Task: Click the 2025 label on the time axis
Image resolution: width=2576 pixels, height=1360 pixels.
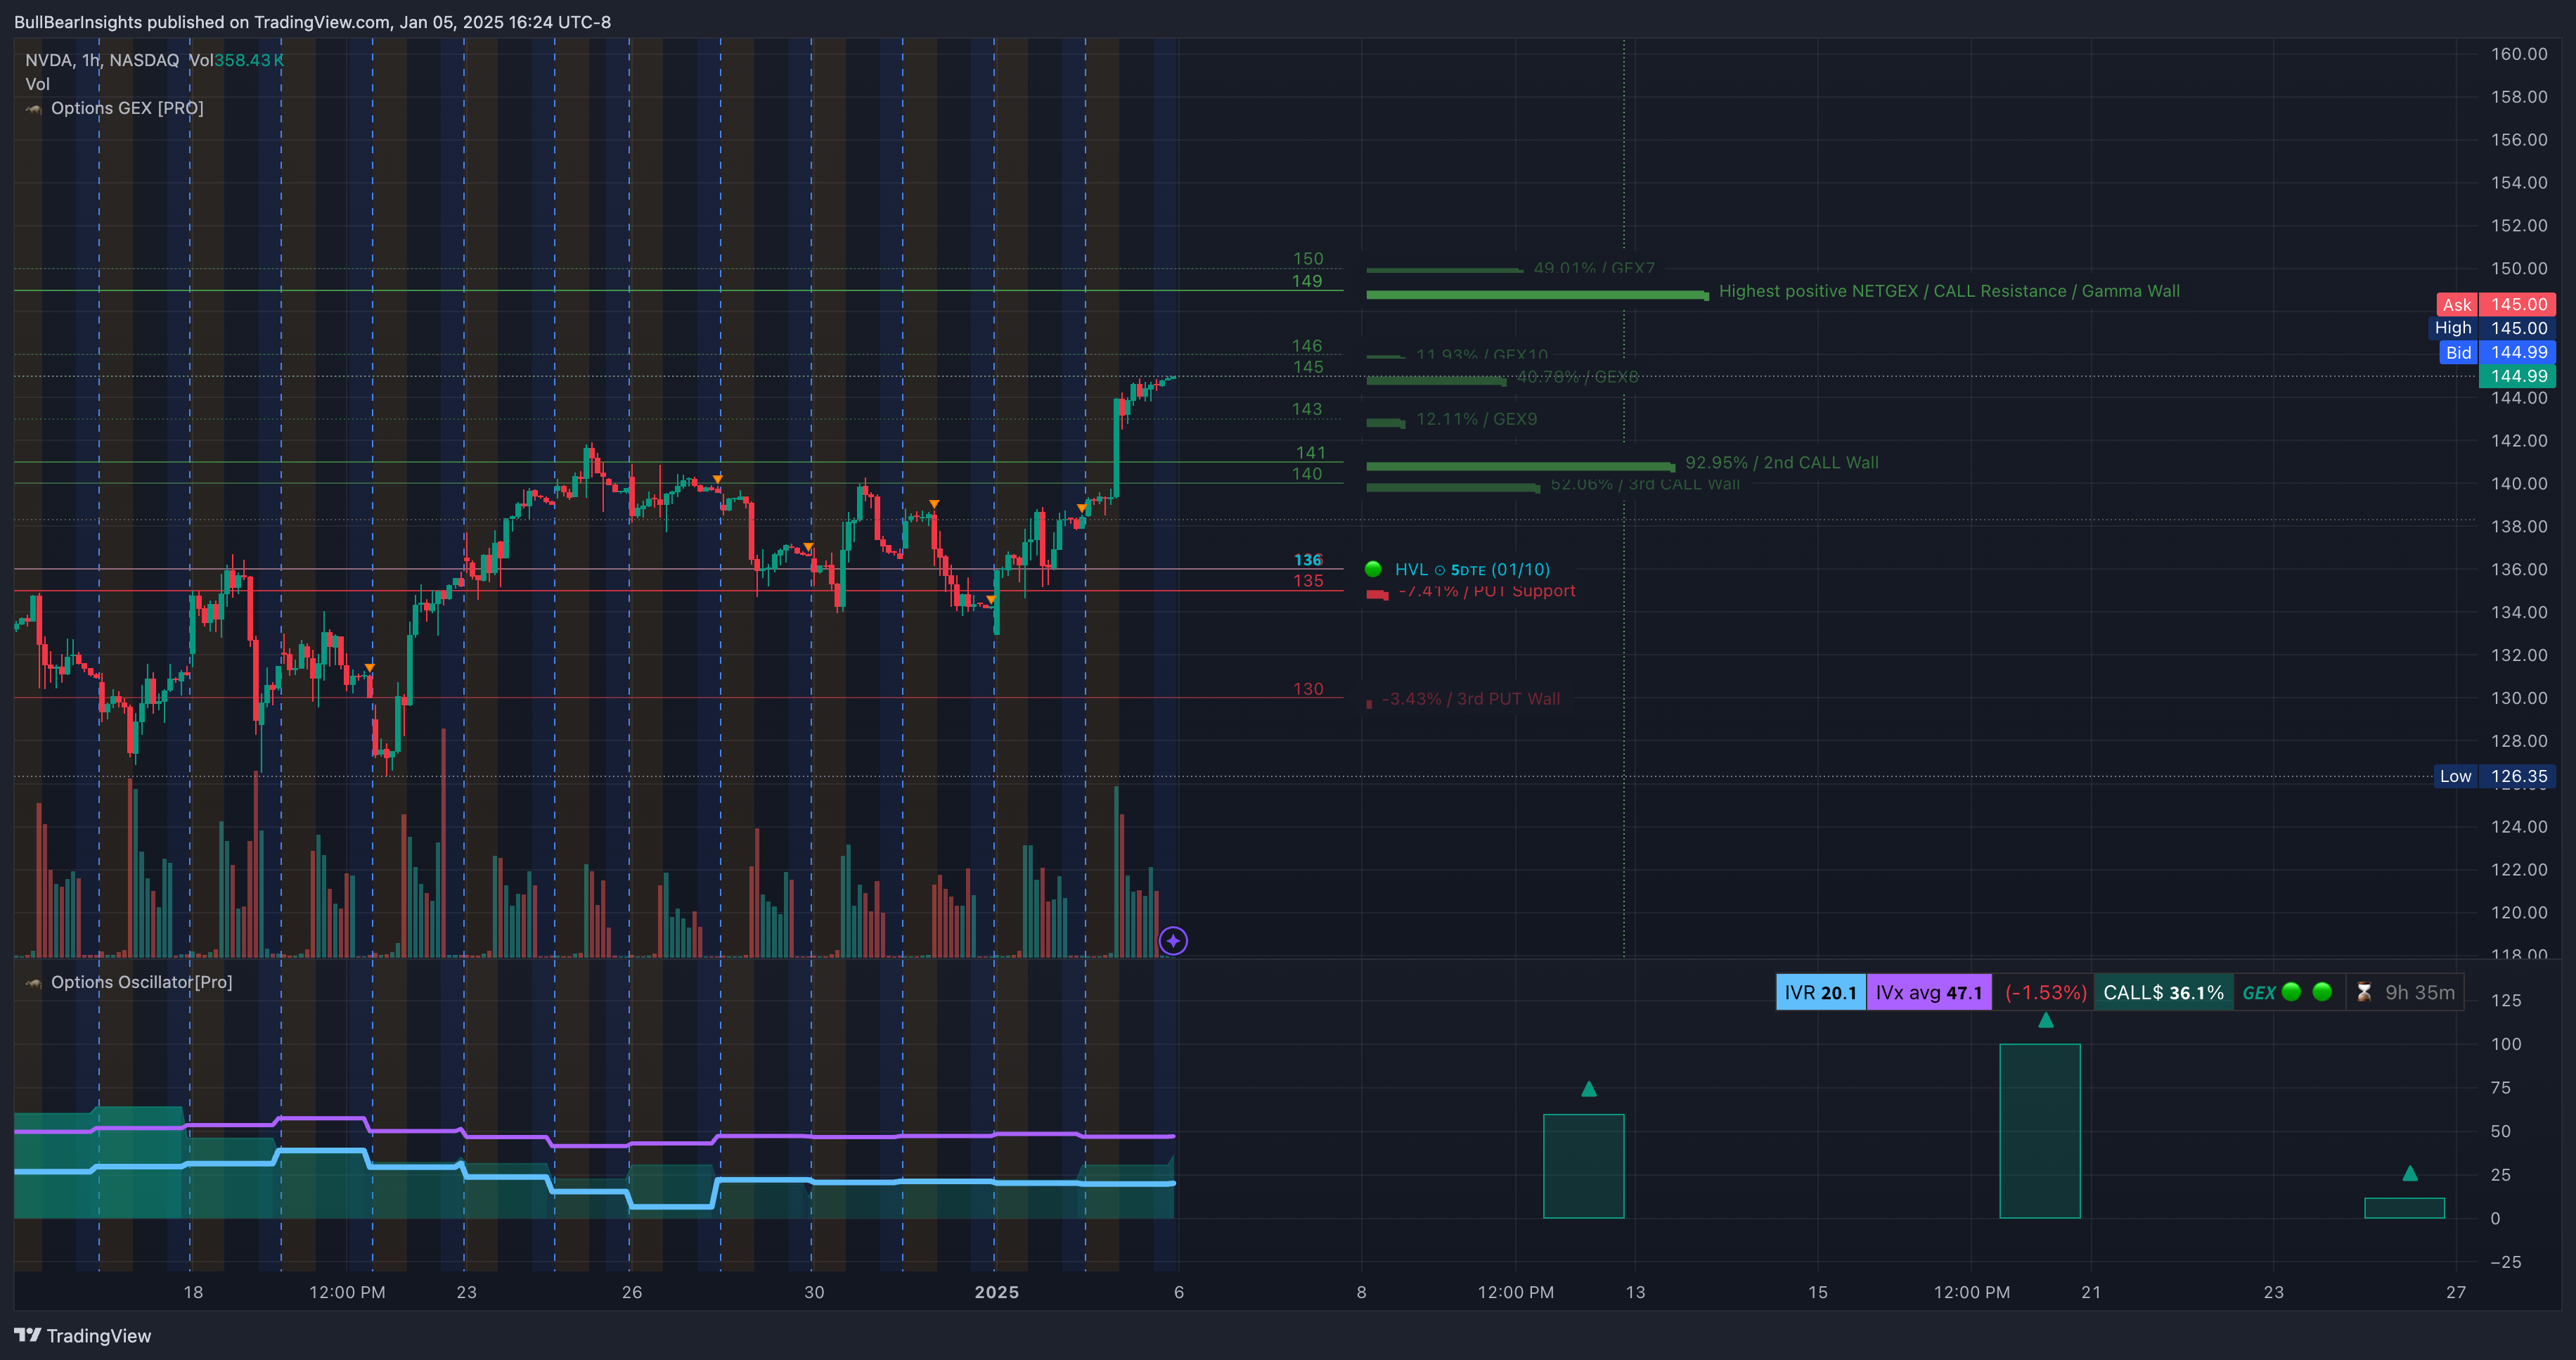Action: (997, 1292)
